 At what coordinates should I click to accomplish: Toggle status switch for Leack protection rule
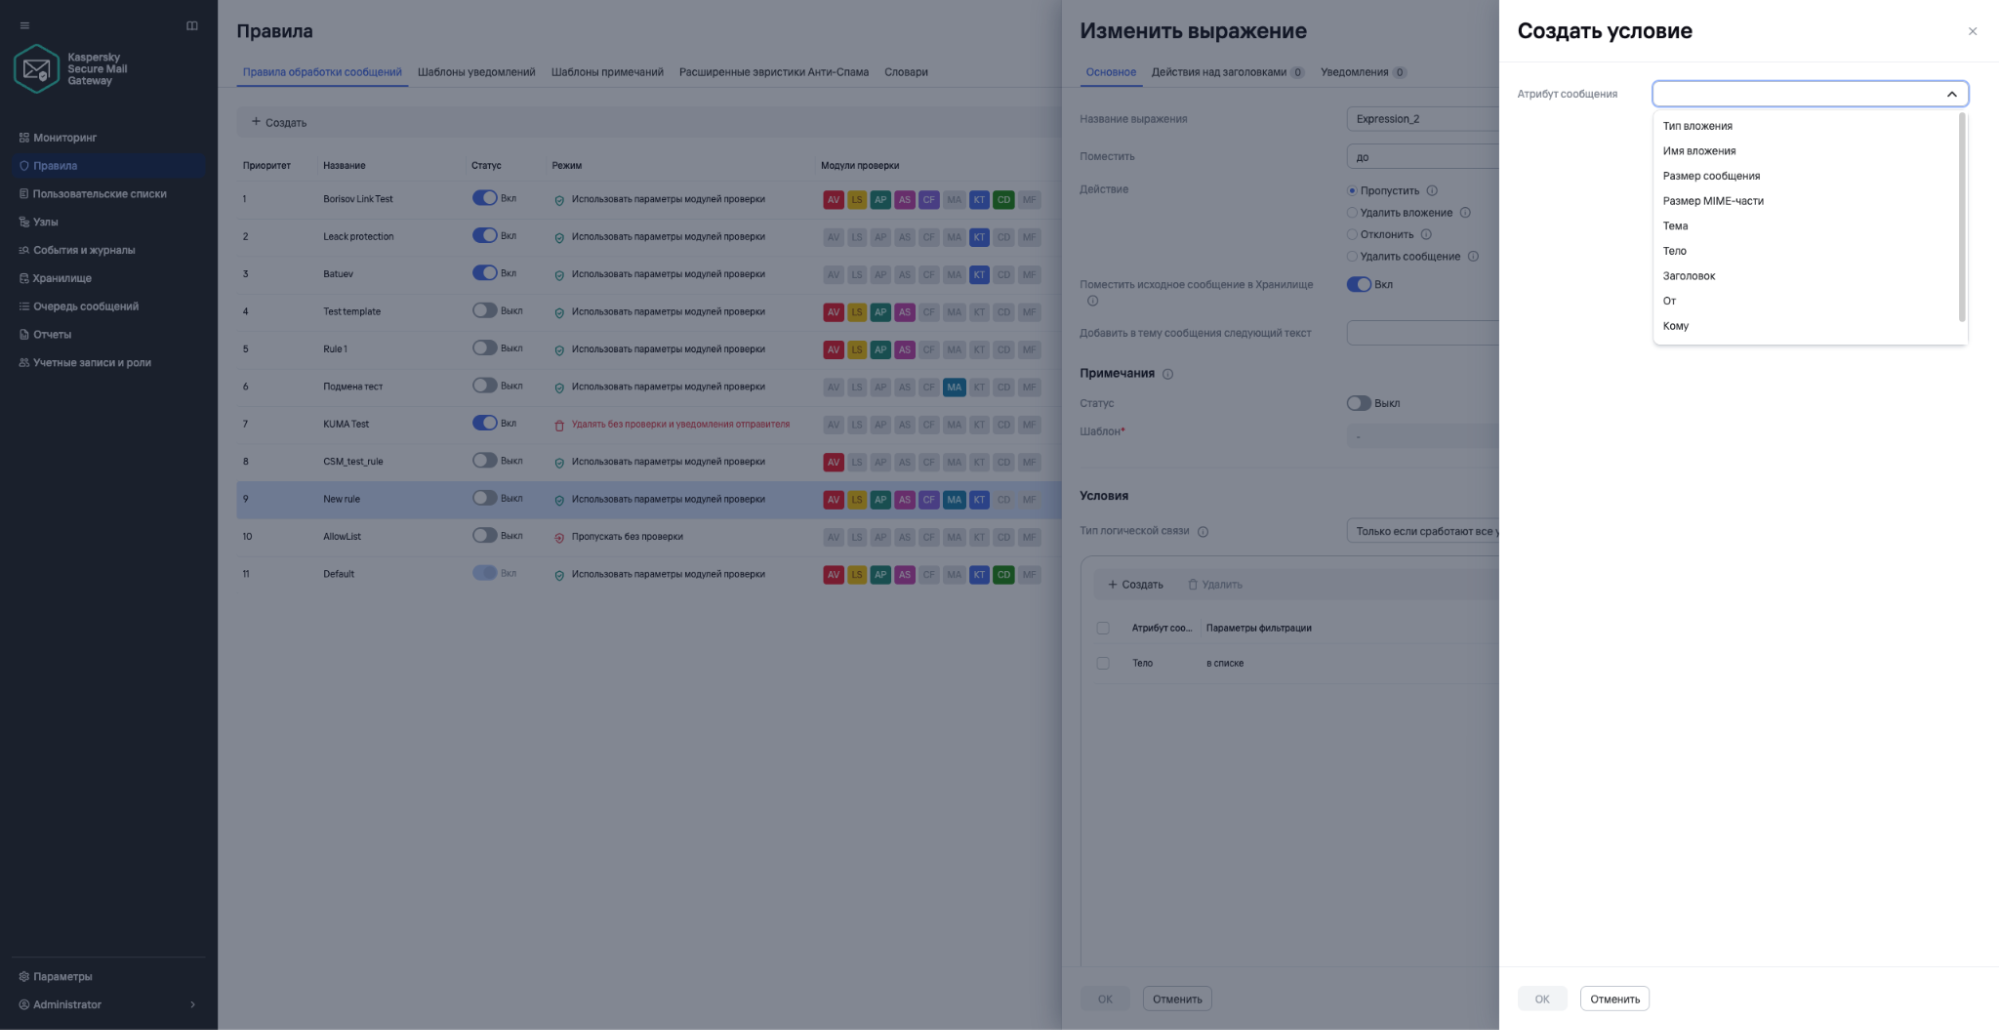point(485,236)
